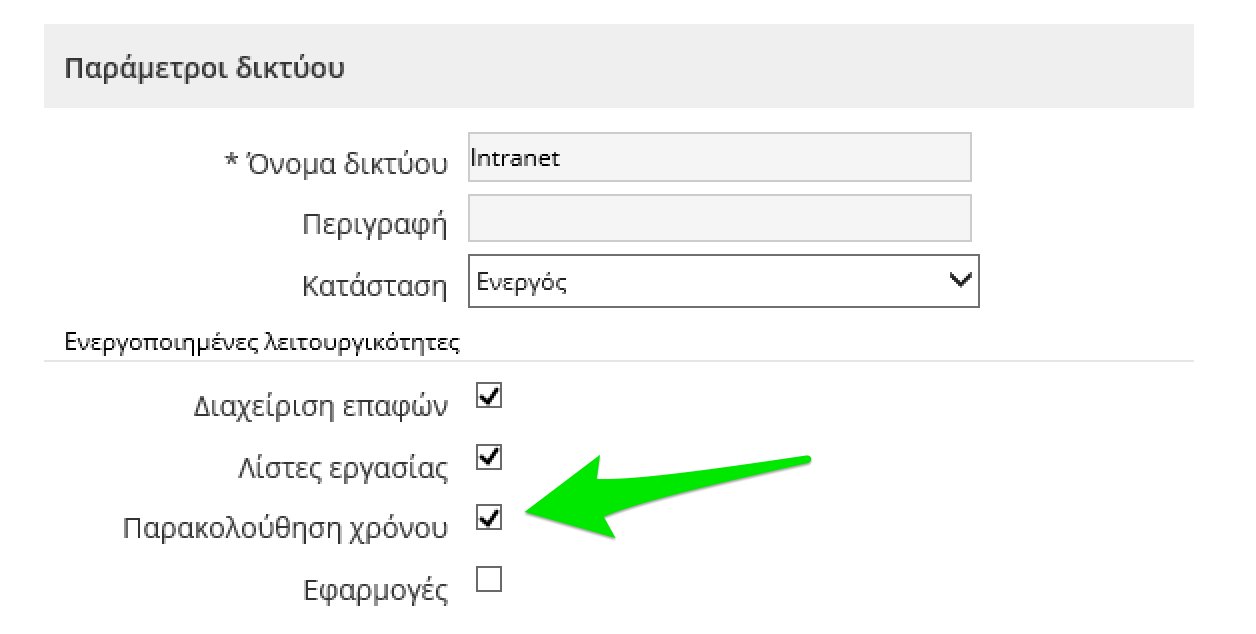Click the Κατάσταση label
This screenshot has width=1256, height=634.
tap(374, 286)
